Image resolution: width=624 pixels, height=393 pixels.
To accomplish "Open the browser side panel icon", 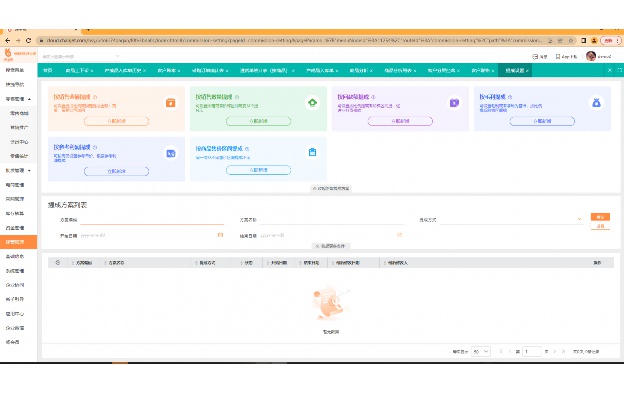I will 583,40.
